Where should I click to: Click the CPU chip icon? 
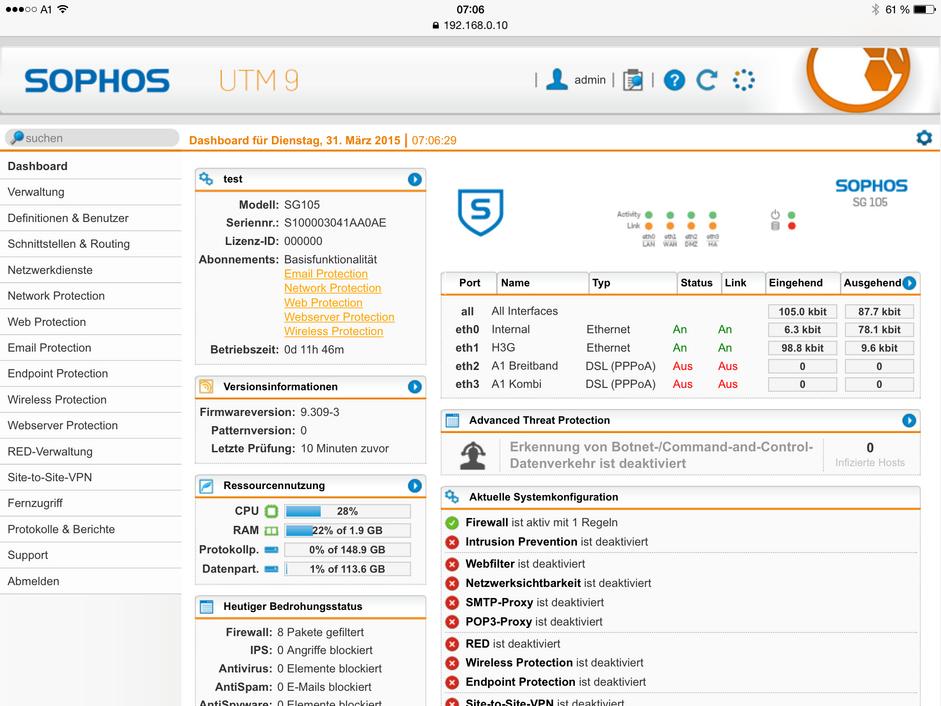[271, 511]
